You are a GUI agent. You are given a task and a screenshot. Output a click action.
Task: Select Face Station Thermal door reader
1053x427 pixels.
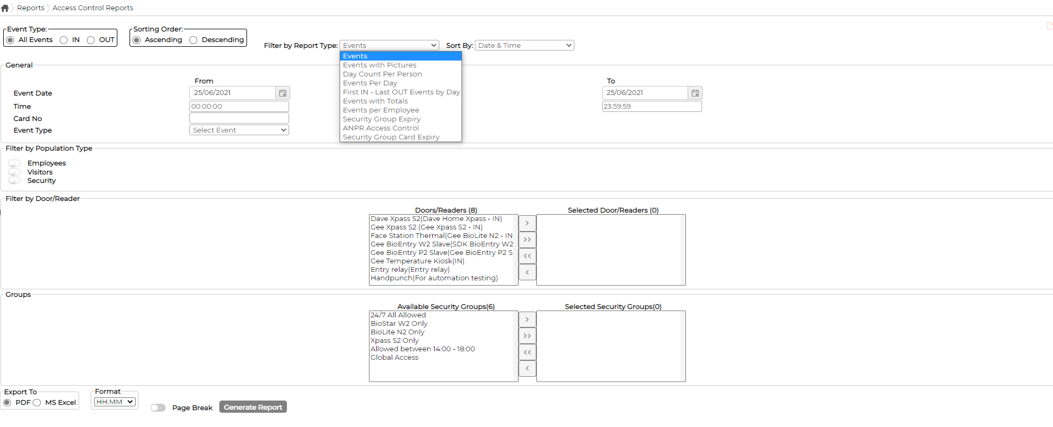click(x=442, y=236)
